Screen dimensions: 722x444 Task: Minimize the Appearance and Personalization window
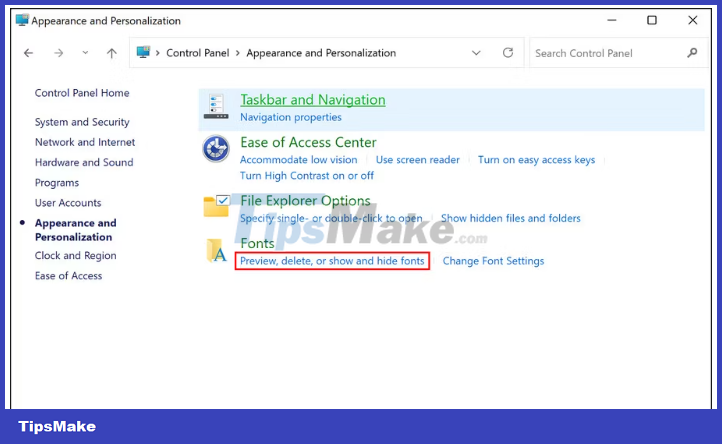pos(611,20)
